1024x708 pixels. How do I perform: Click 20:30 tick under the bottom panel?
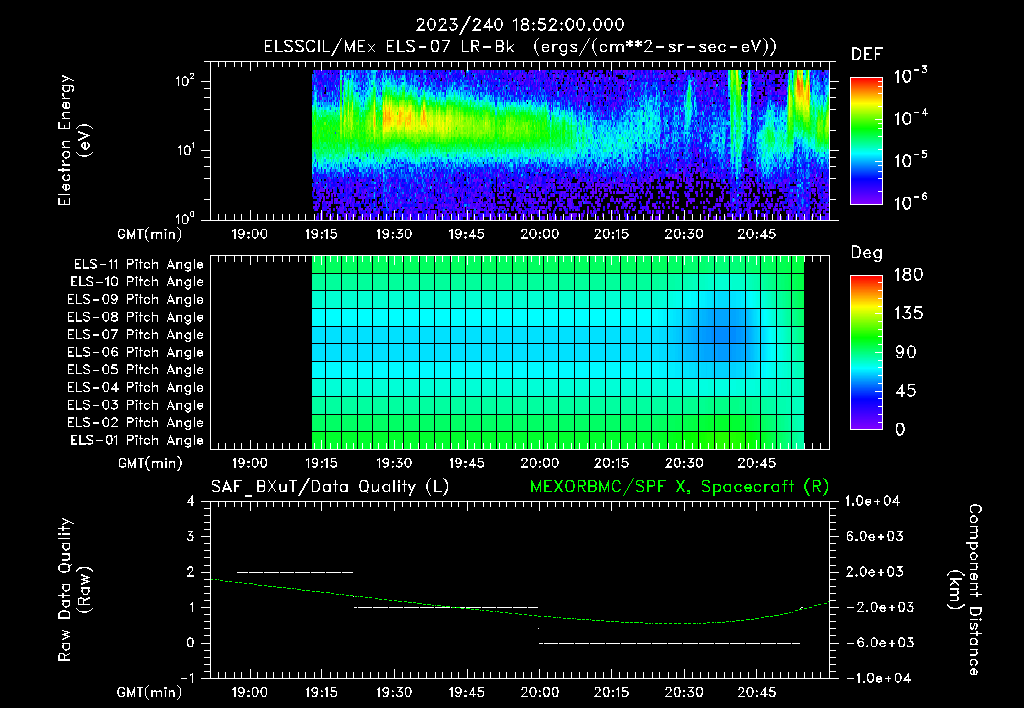[x=684, y=692]
